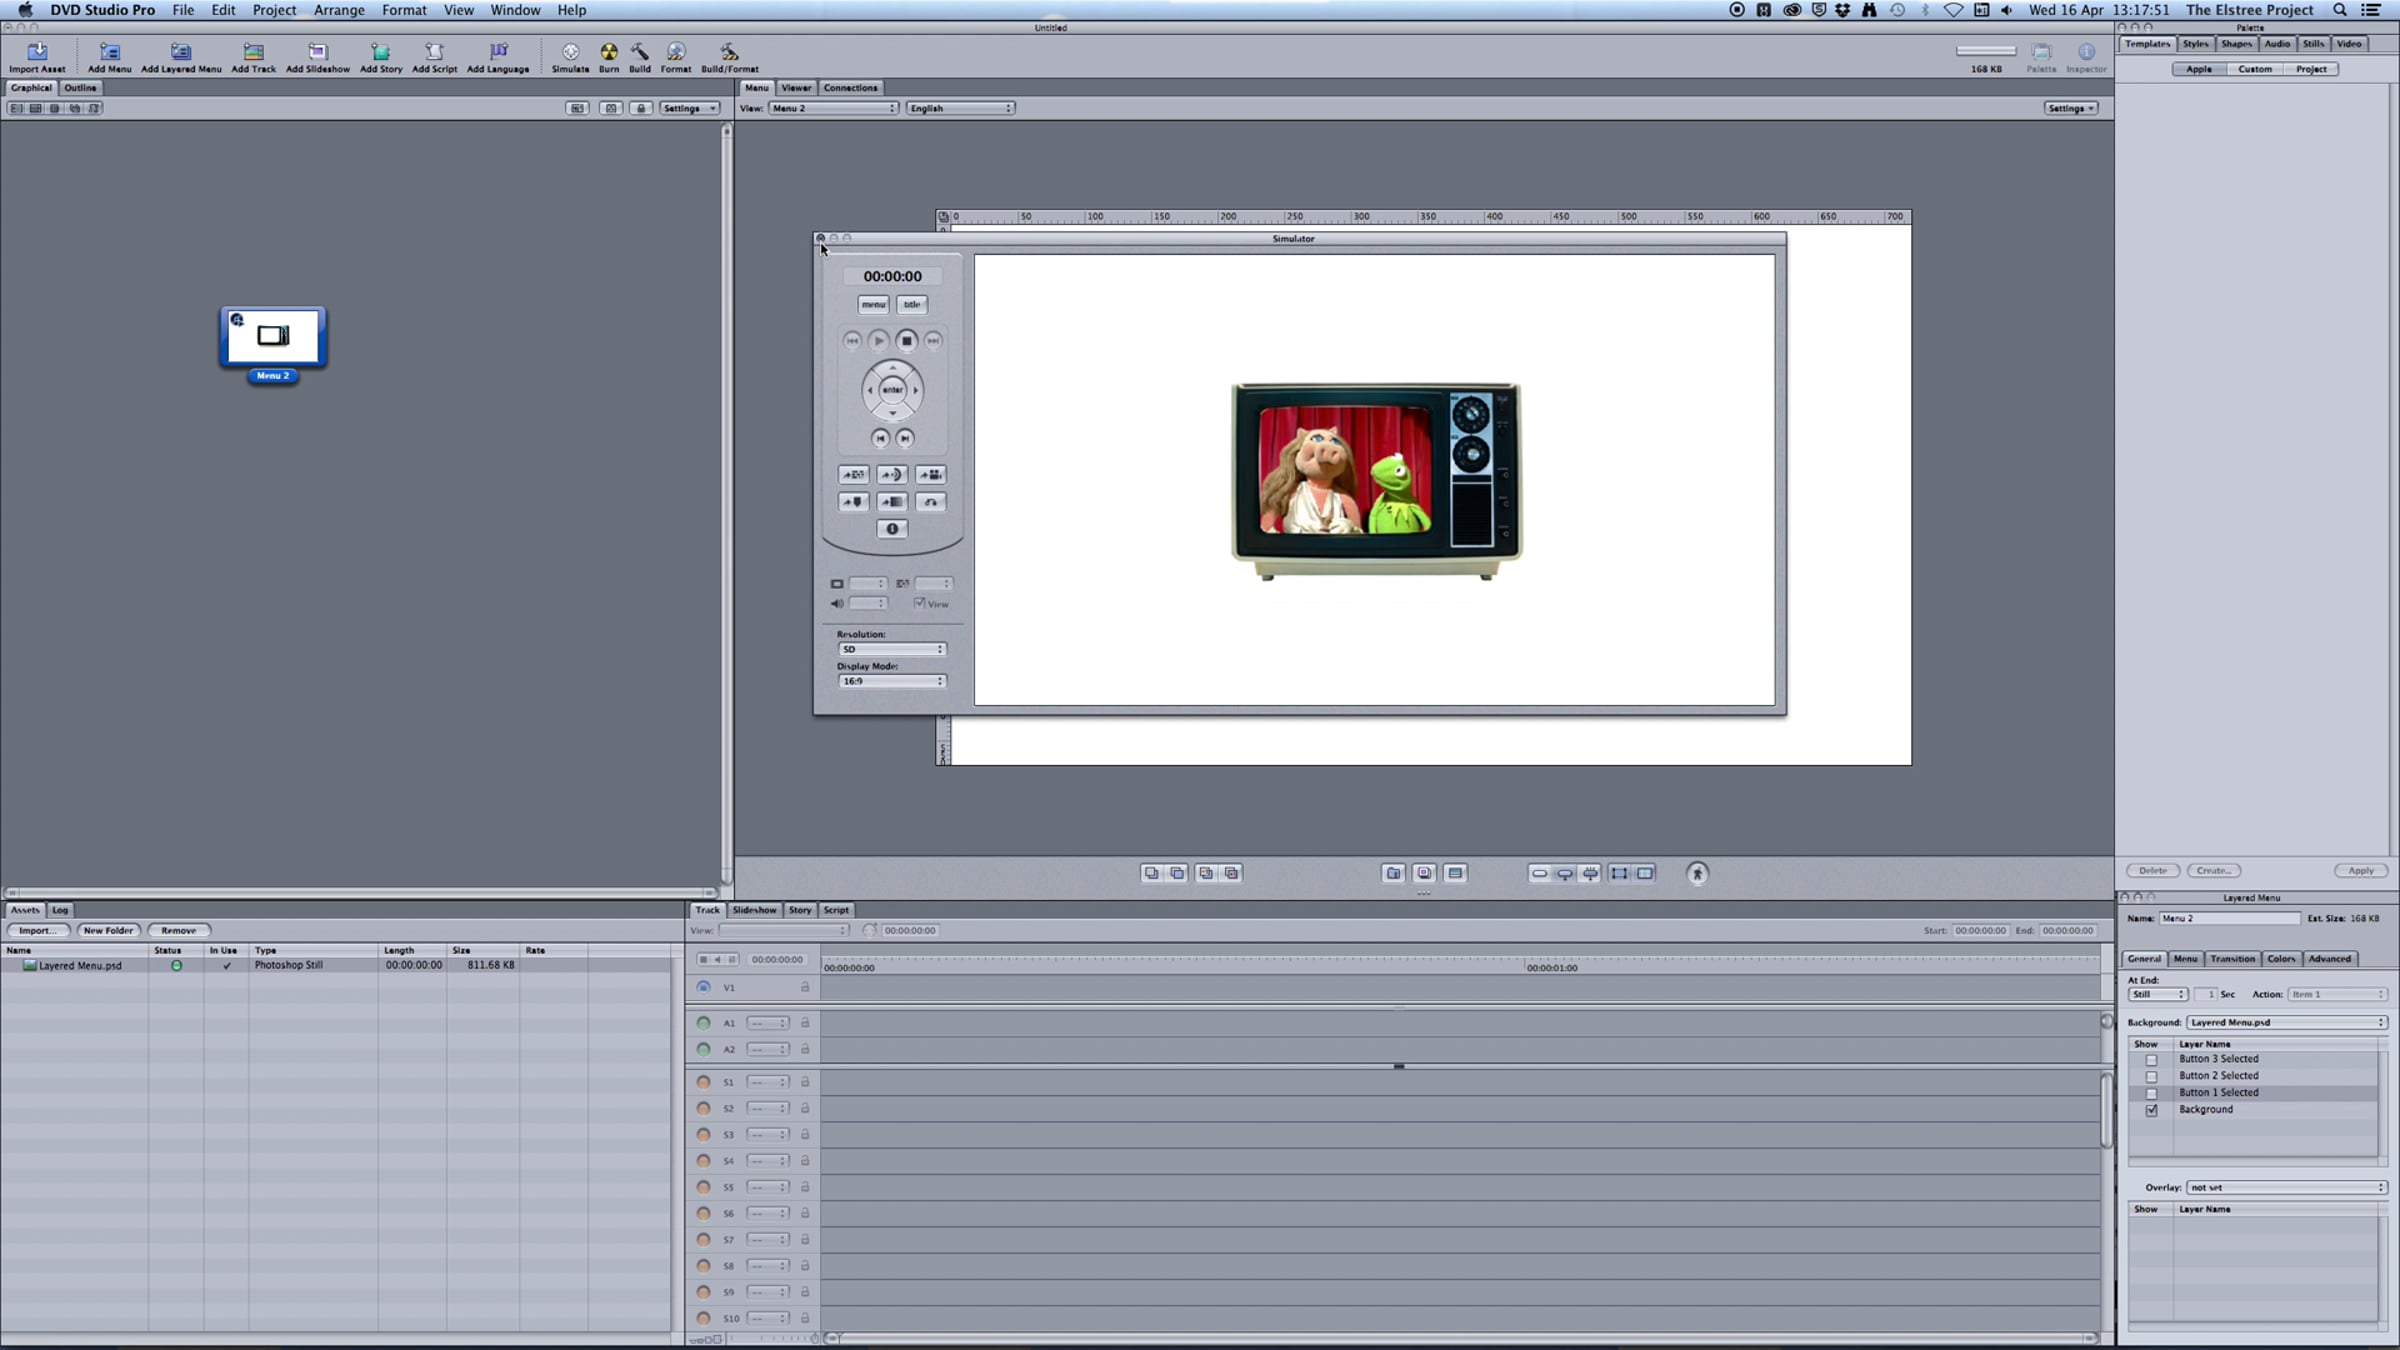Click the Simulator menu button
The width and height of the screenshot is (2400, 1350).
pos(873,305)
